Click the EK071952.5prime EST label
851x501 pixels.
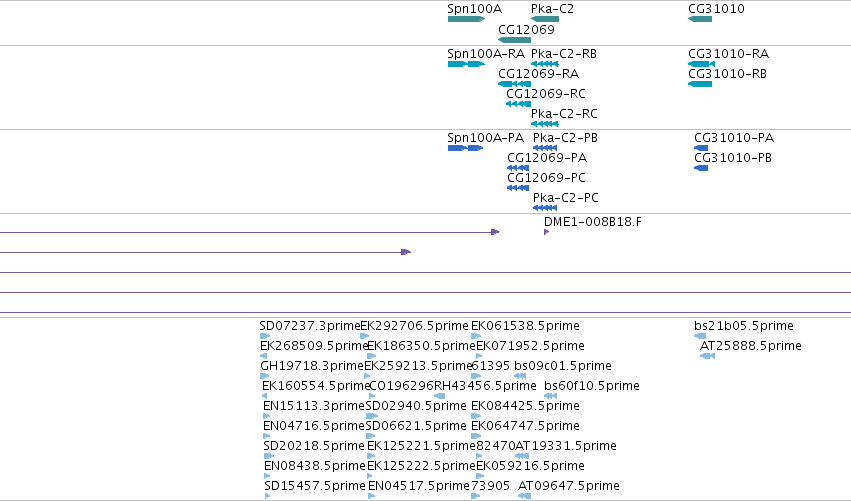[x=530, y=346]
